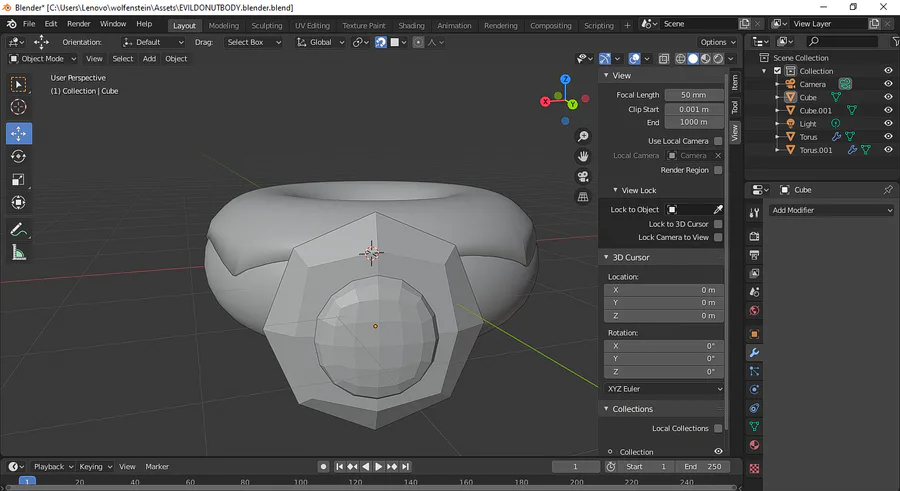Viewport: 900px width, 491px height.
Task: Toggle X-ray view icon in header
Action: point(664,59)
